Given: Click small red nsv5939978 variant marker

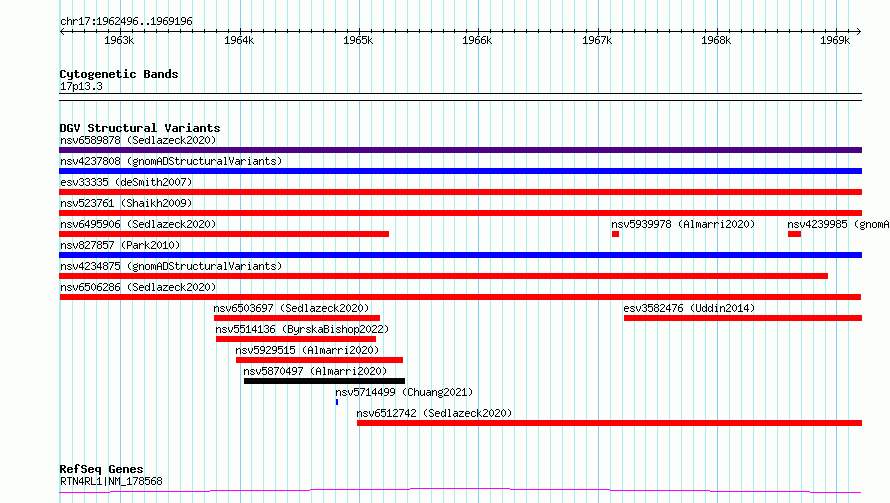Looking at the screenshot, I should coord(615,234).
